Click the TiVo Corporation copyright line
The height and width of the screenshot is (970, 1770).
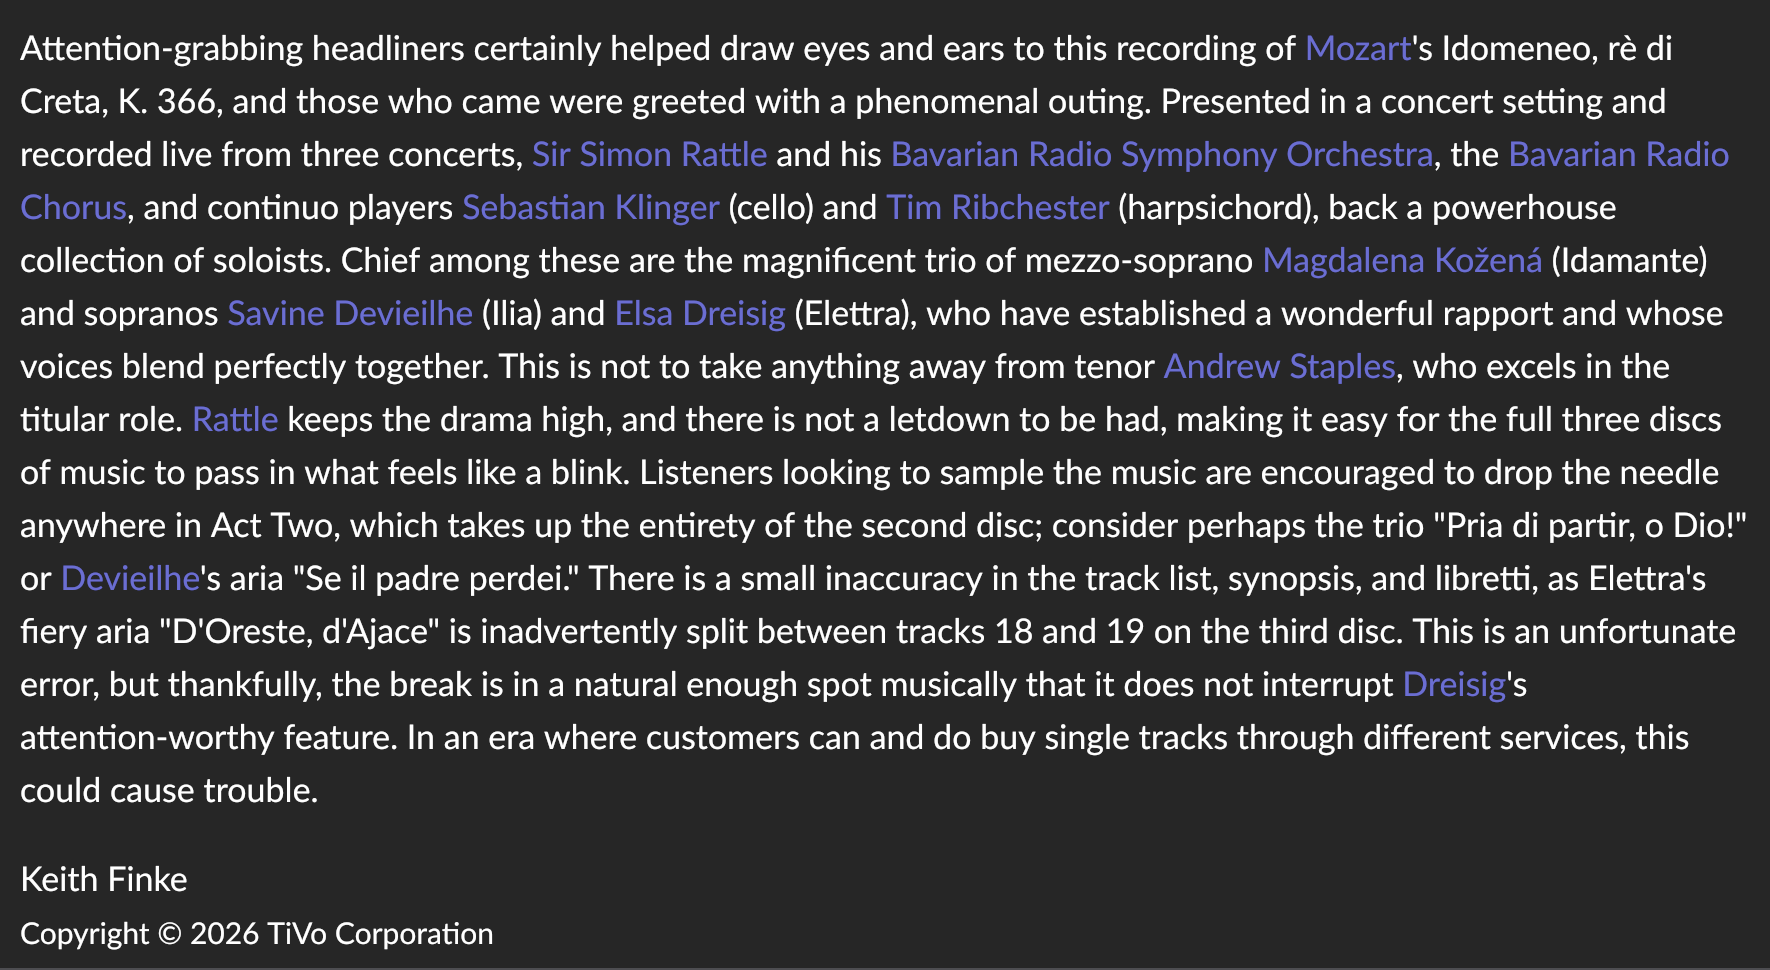(x=257, y=934)
